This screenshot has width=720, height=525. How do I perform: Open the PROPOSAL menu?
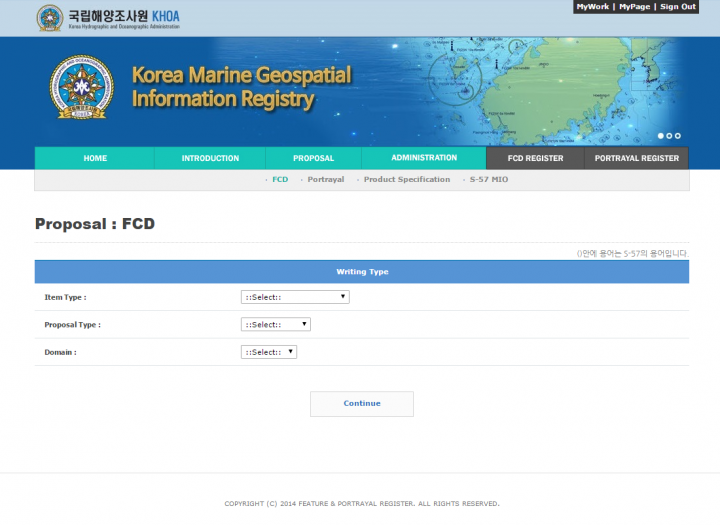[313, 158]
